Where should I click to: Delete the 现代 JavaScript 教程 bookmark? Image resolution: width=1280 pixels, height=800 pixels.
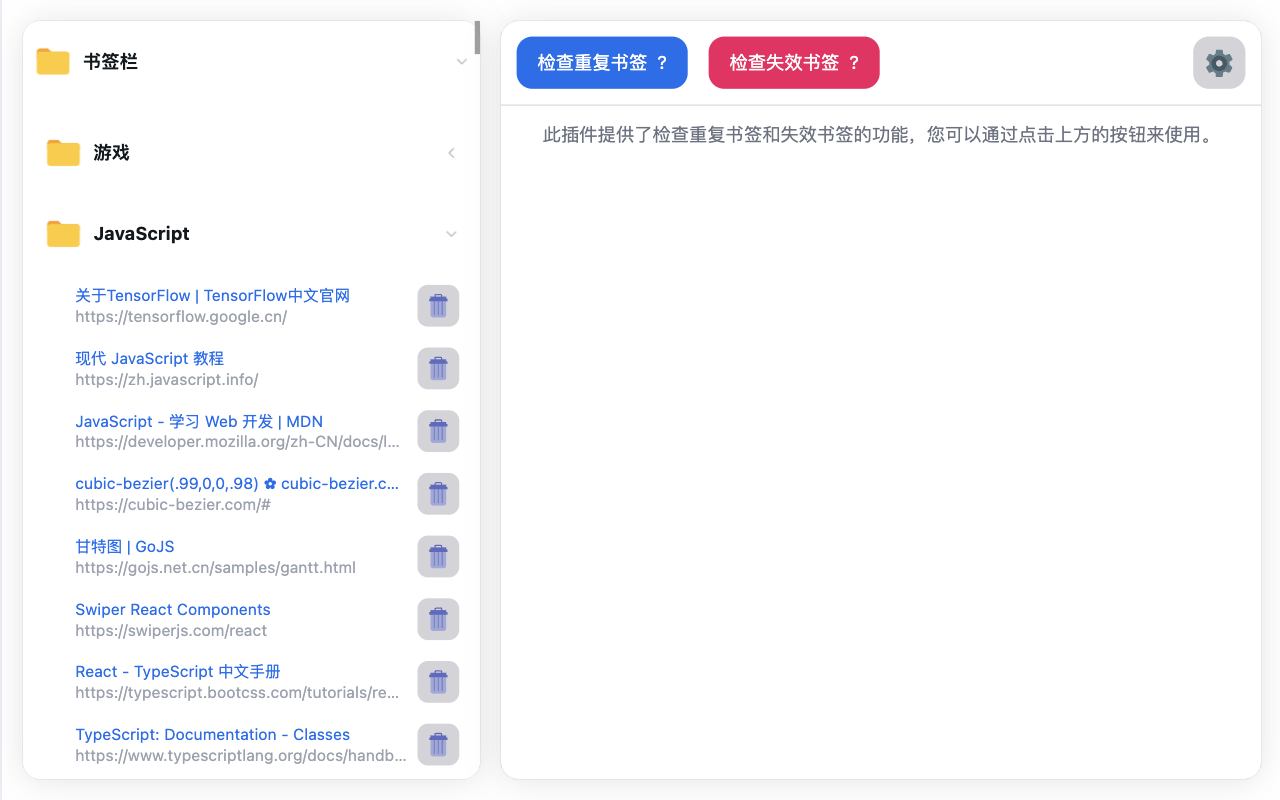[438, 368]
